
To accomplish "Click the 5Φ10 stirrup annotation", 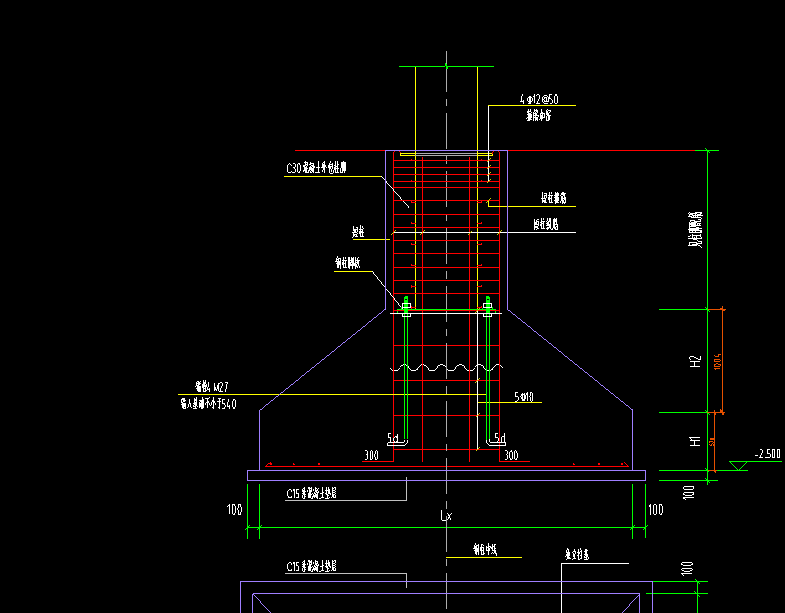I will [524, 397].
